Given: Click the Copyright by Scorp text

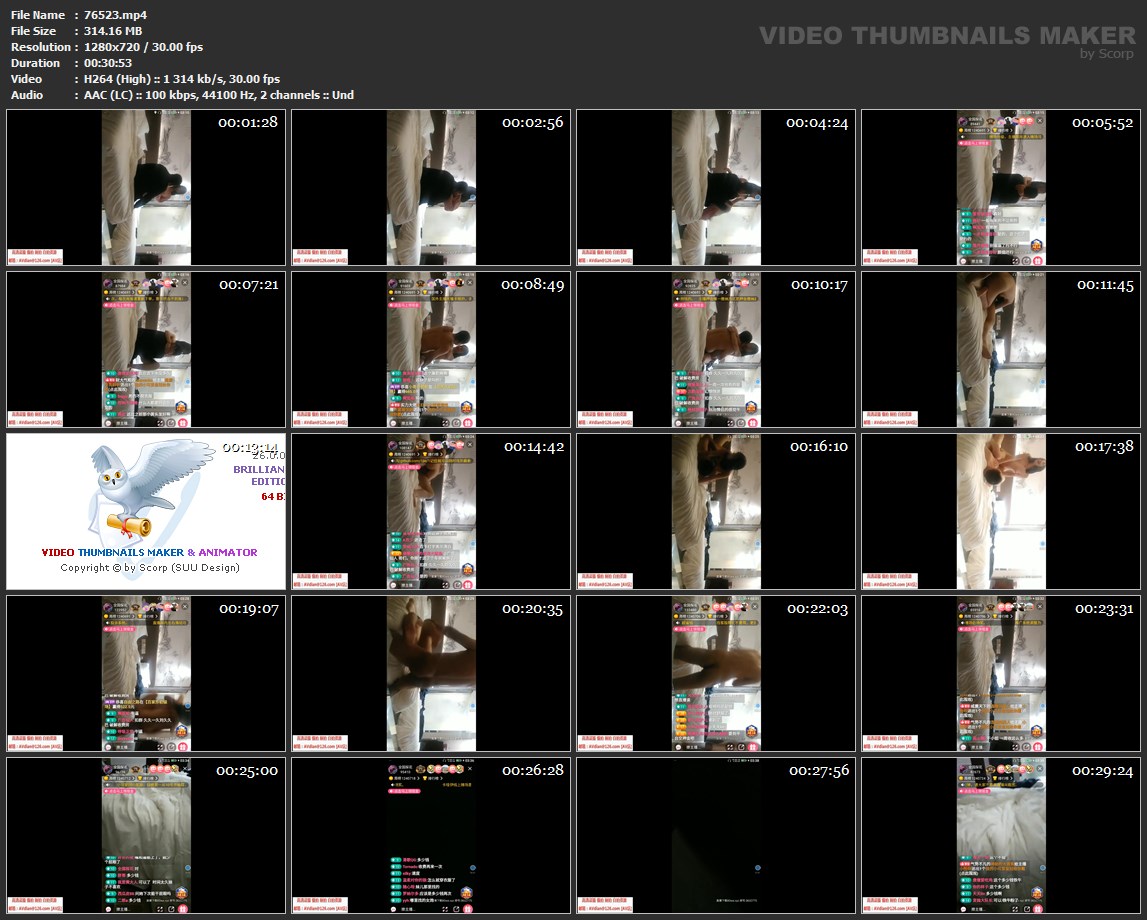Looking at the screenshot, I should (x=149, y=568).
